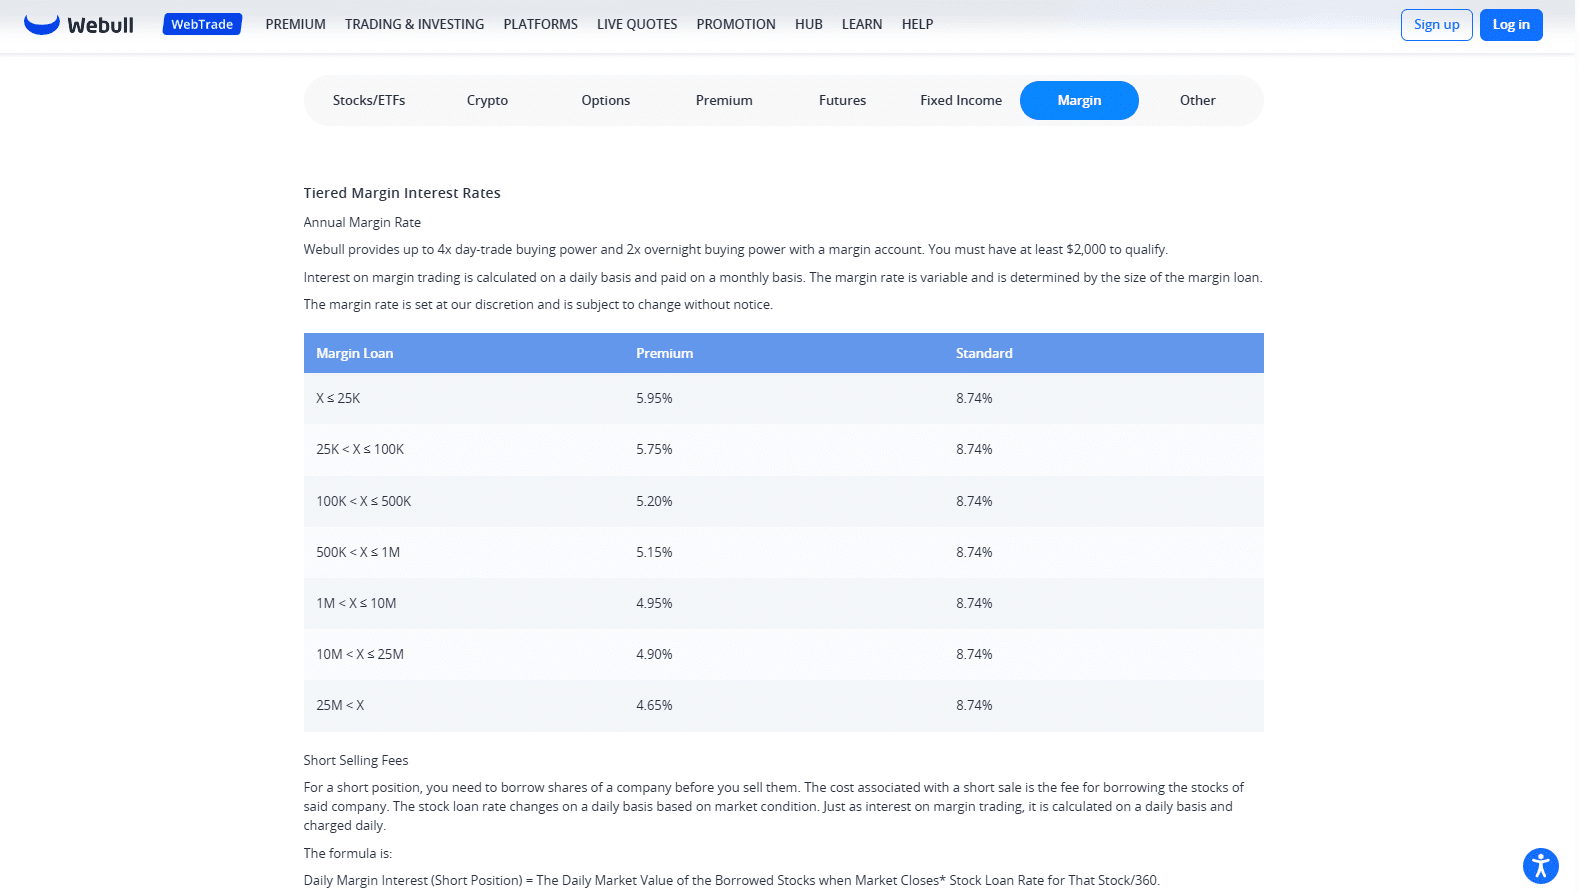The width and height of the screenshot is (1578, 893).
Task: Go to the Promotion page
Action: tap(735, 24)
